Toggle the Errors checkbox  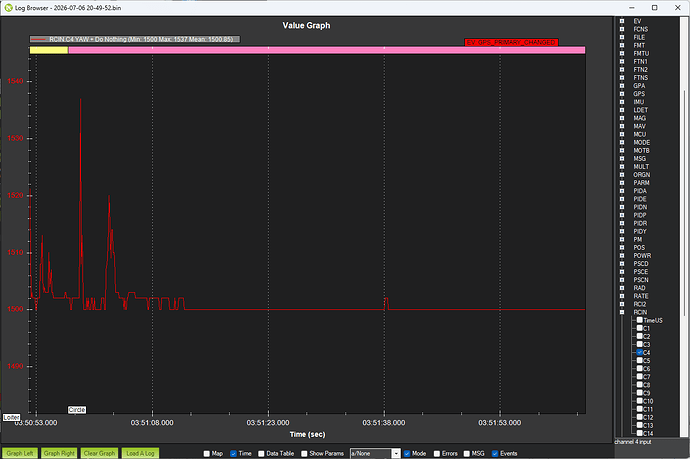[x=437, y=453]
